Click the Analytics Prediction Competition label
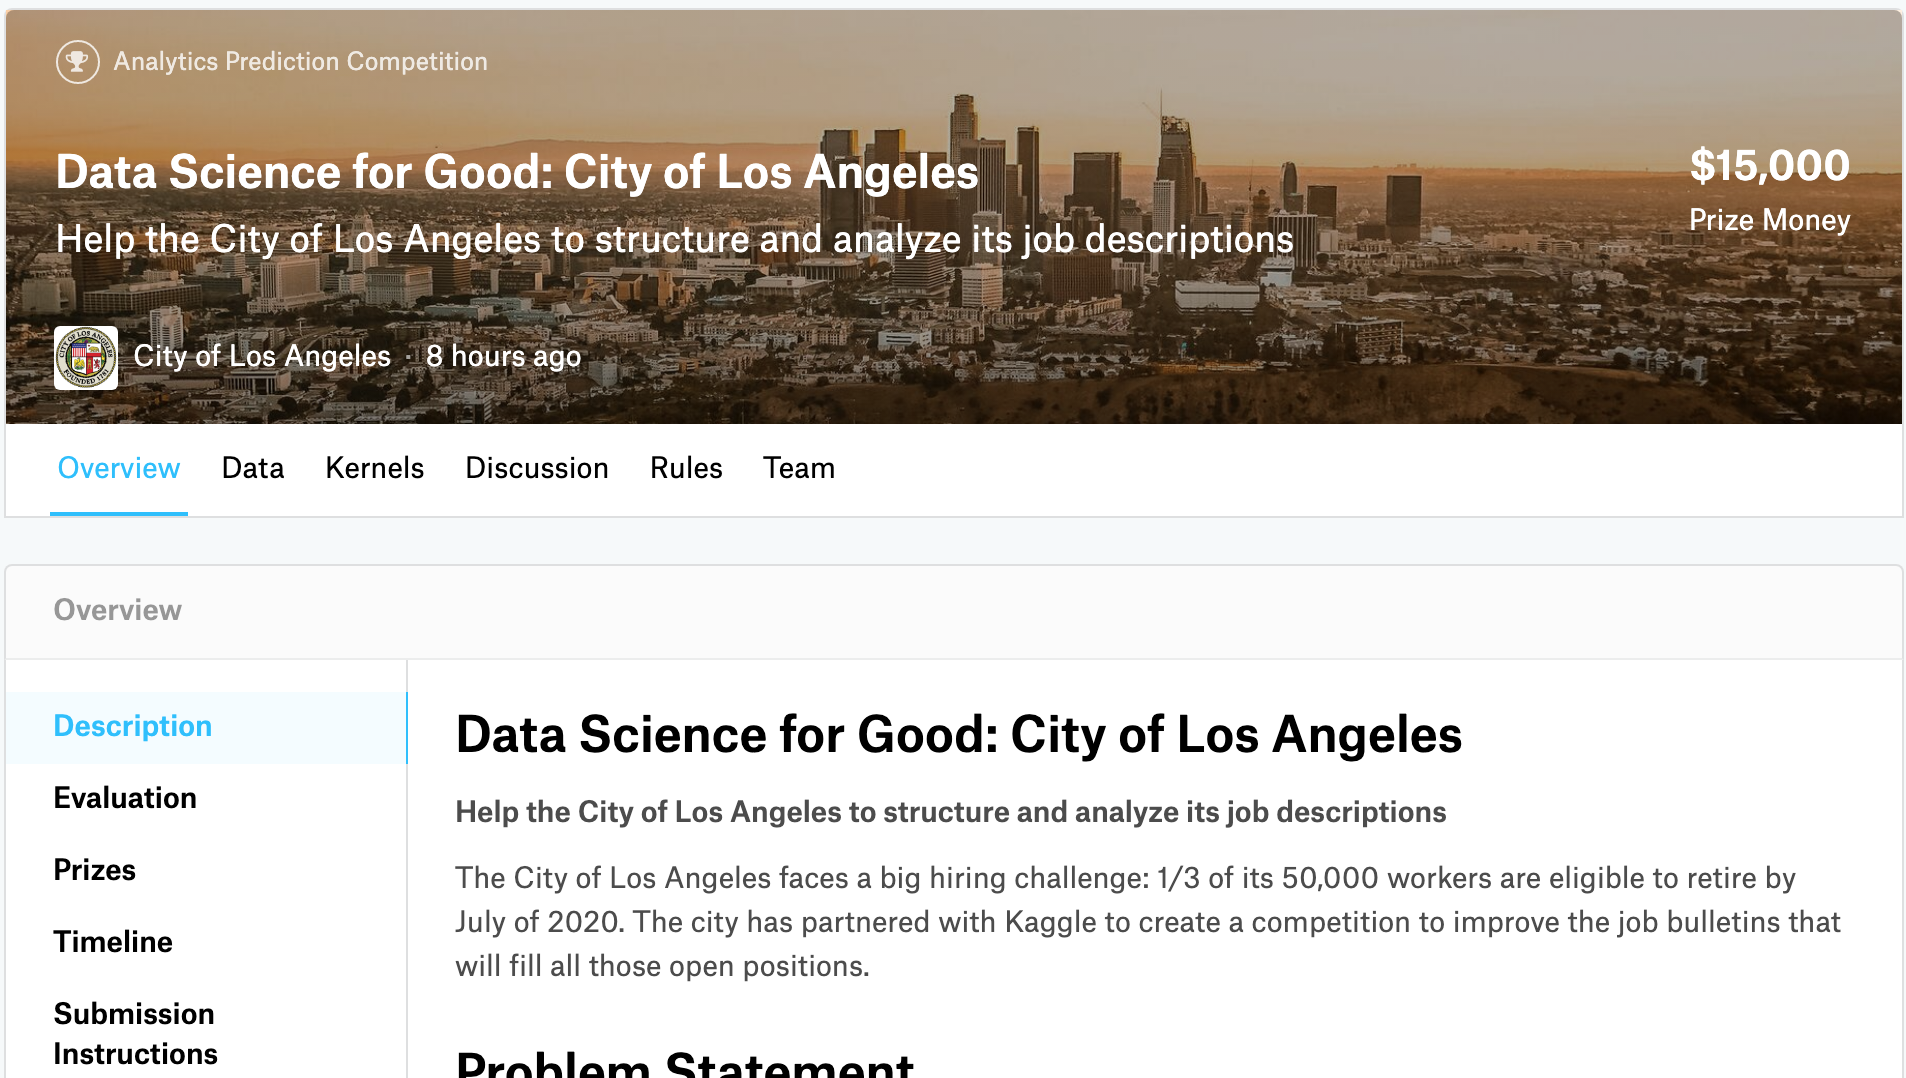 point(300,62)
